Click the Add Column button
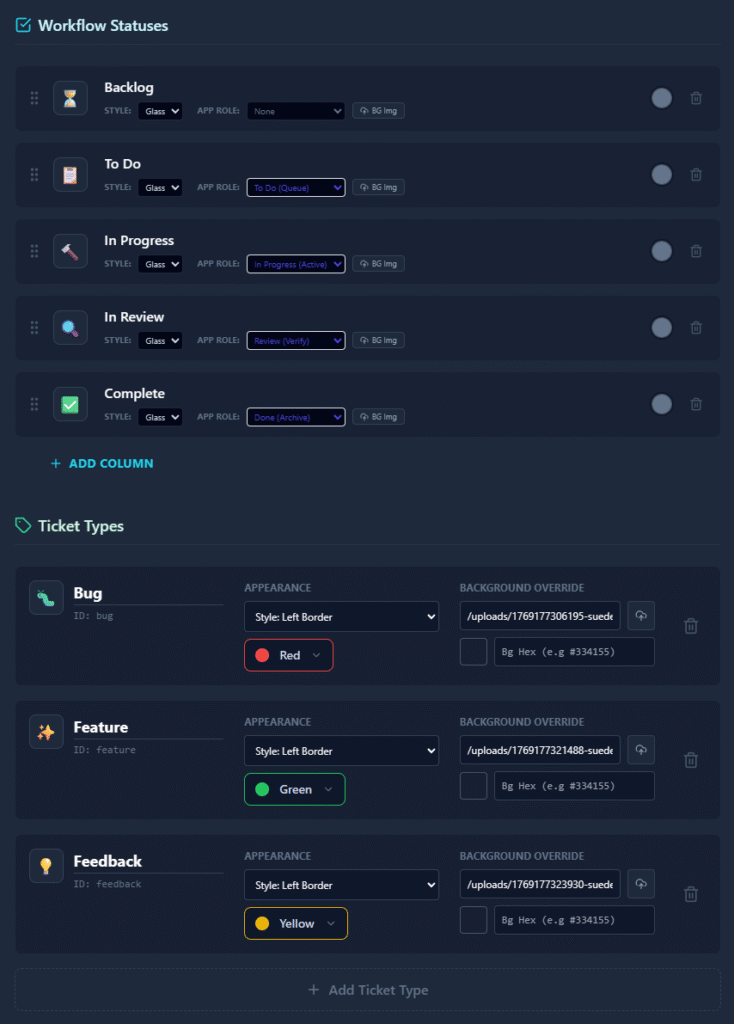 coord(102,464)
